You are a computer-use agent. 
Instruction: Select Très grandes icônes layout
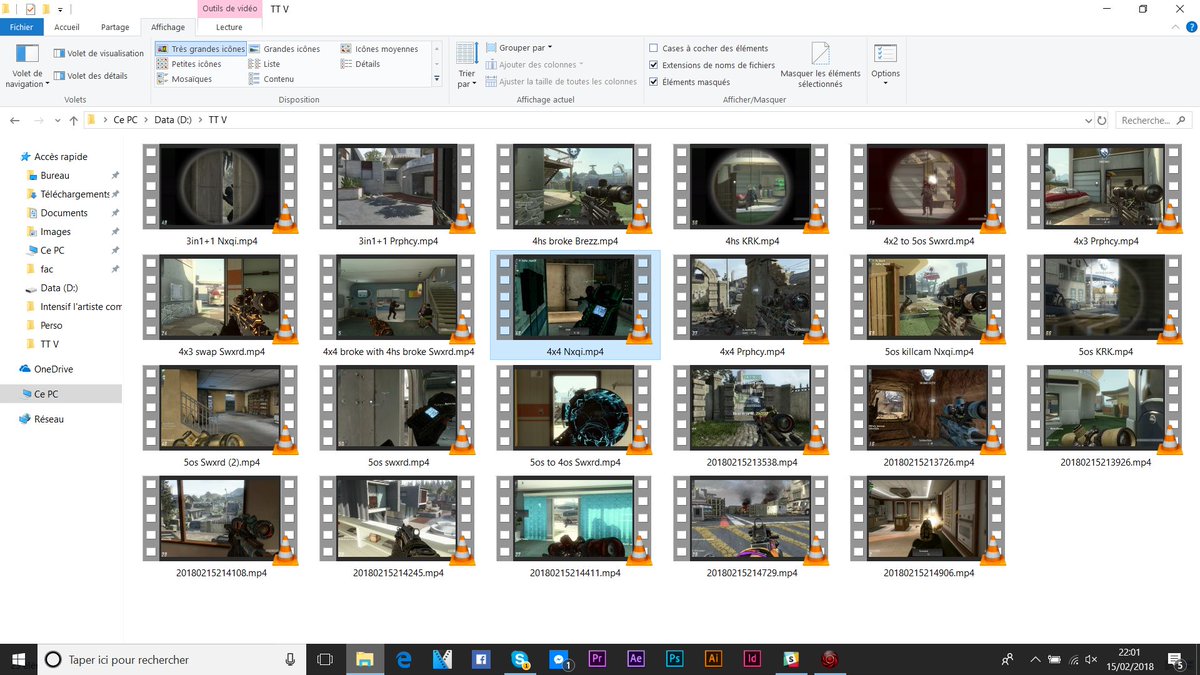point(201,48)
